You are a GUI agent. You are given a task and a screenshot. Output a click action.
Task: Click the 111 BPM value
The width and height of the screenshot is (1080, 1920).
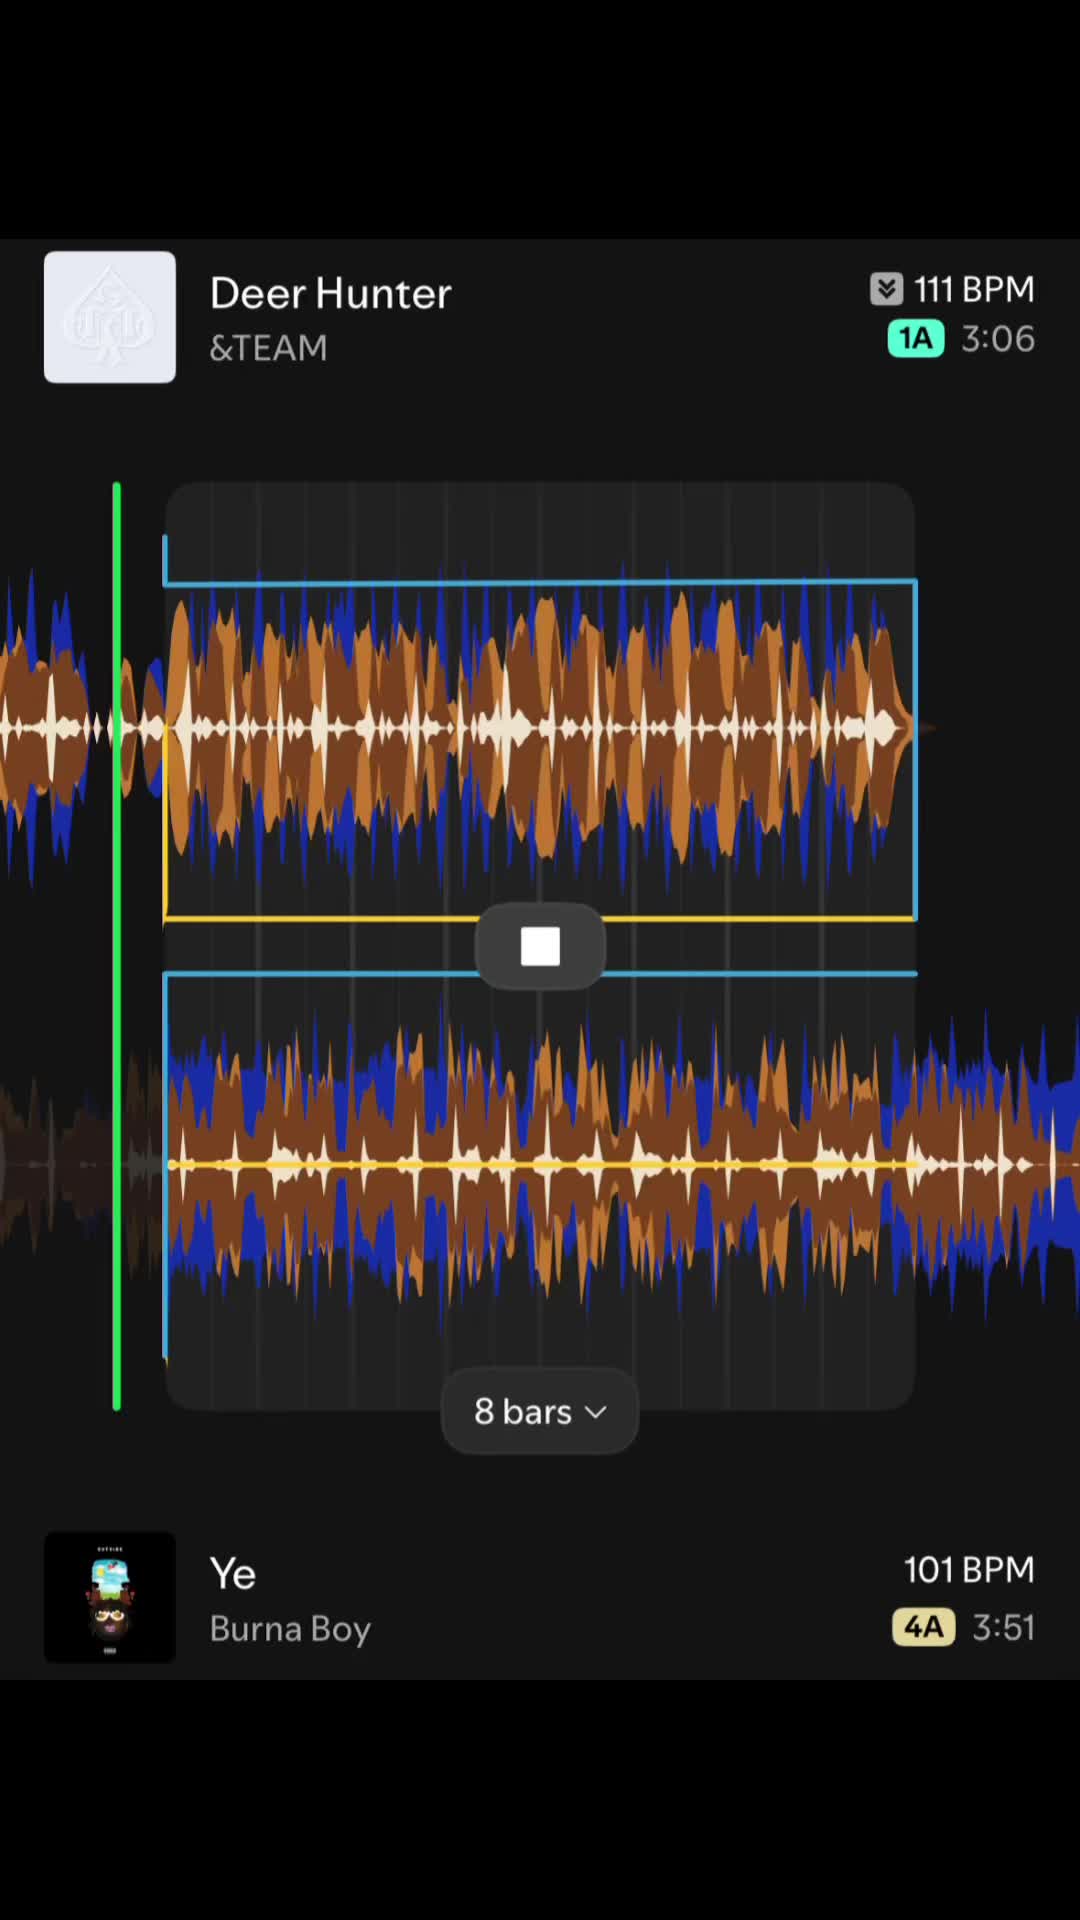tap(974, 289)
